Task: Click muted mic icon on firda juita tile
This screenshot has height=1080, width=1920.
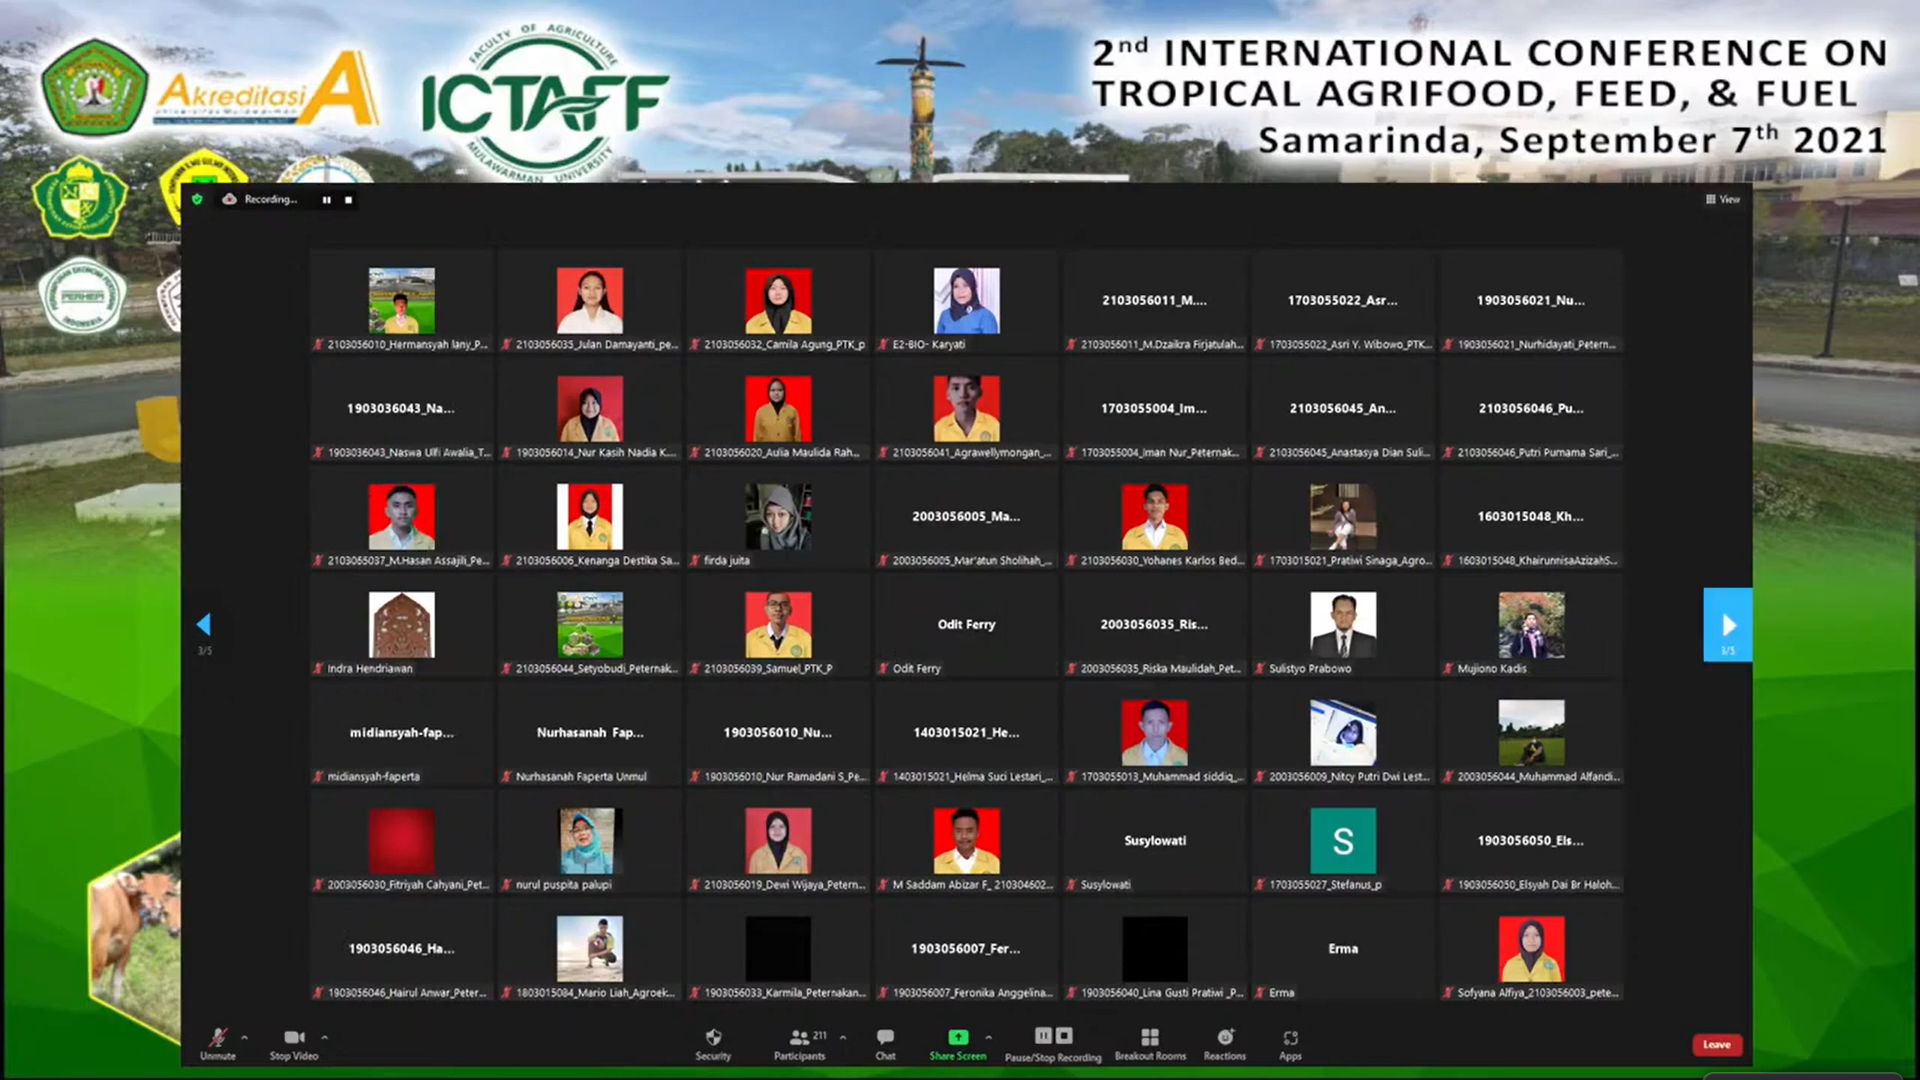Action: point(695,560)
